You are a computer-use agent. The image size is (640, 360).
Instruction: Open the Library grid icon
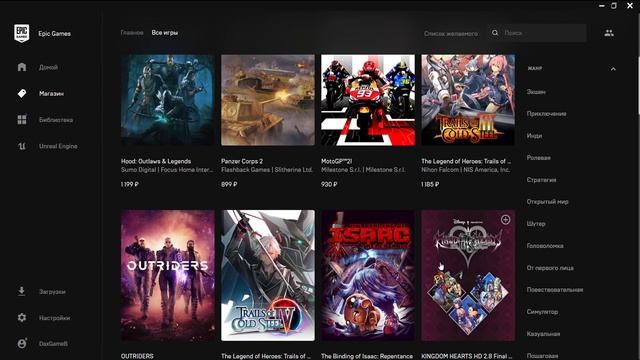(x=22, y=120)
